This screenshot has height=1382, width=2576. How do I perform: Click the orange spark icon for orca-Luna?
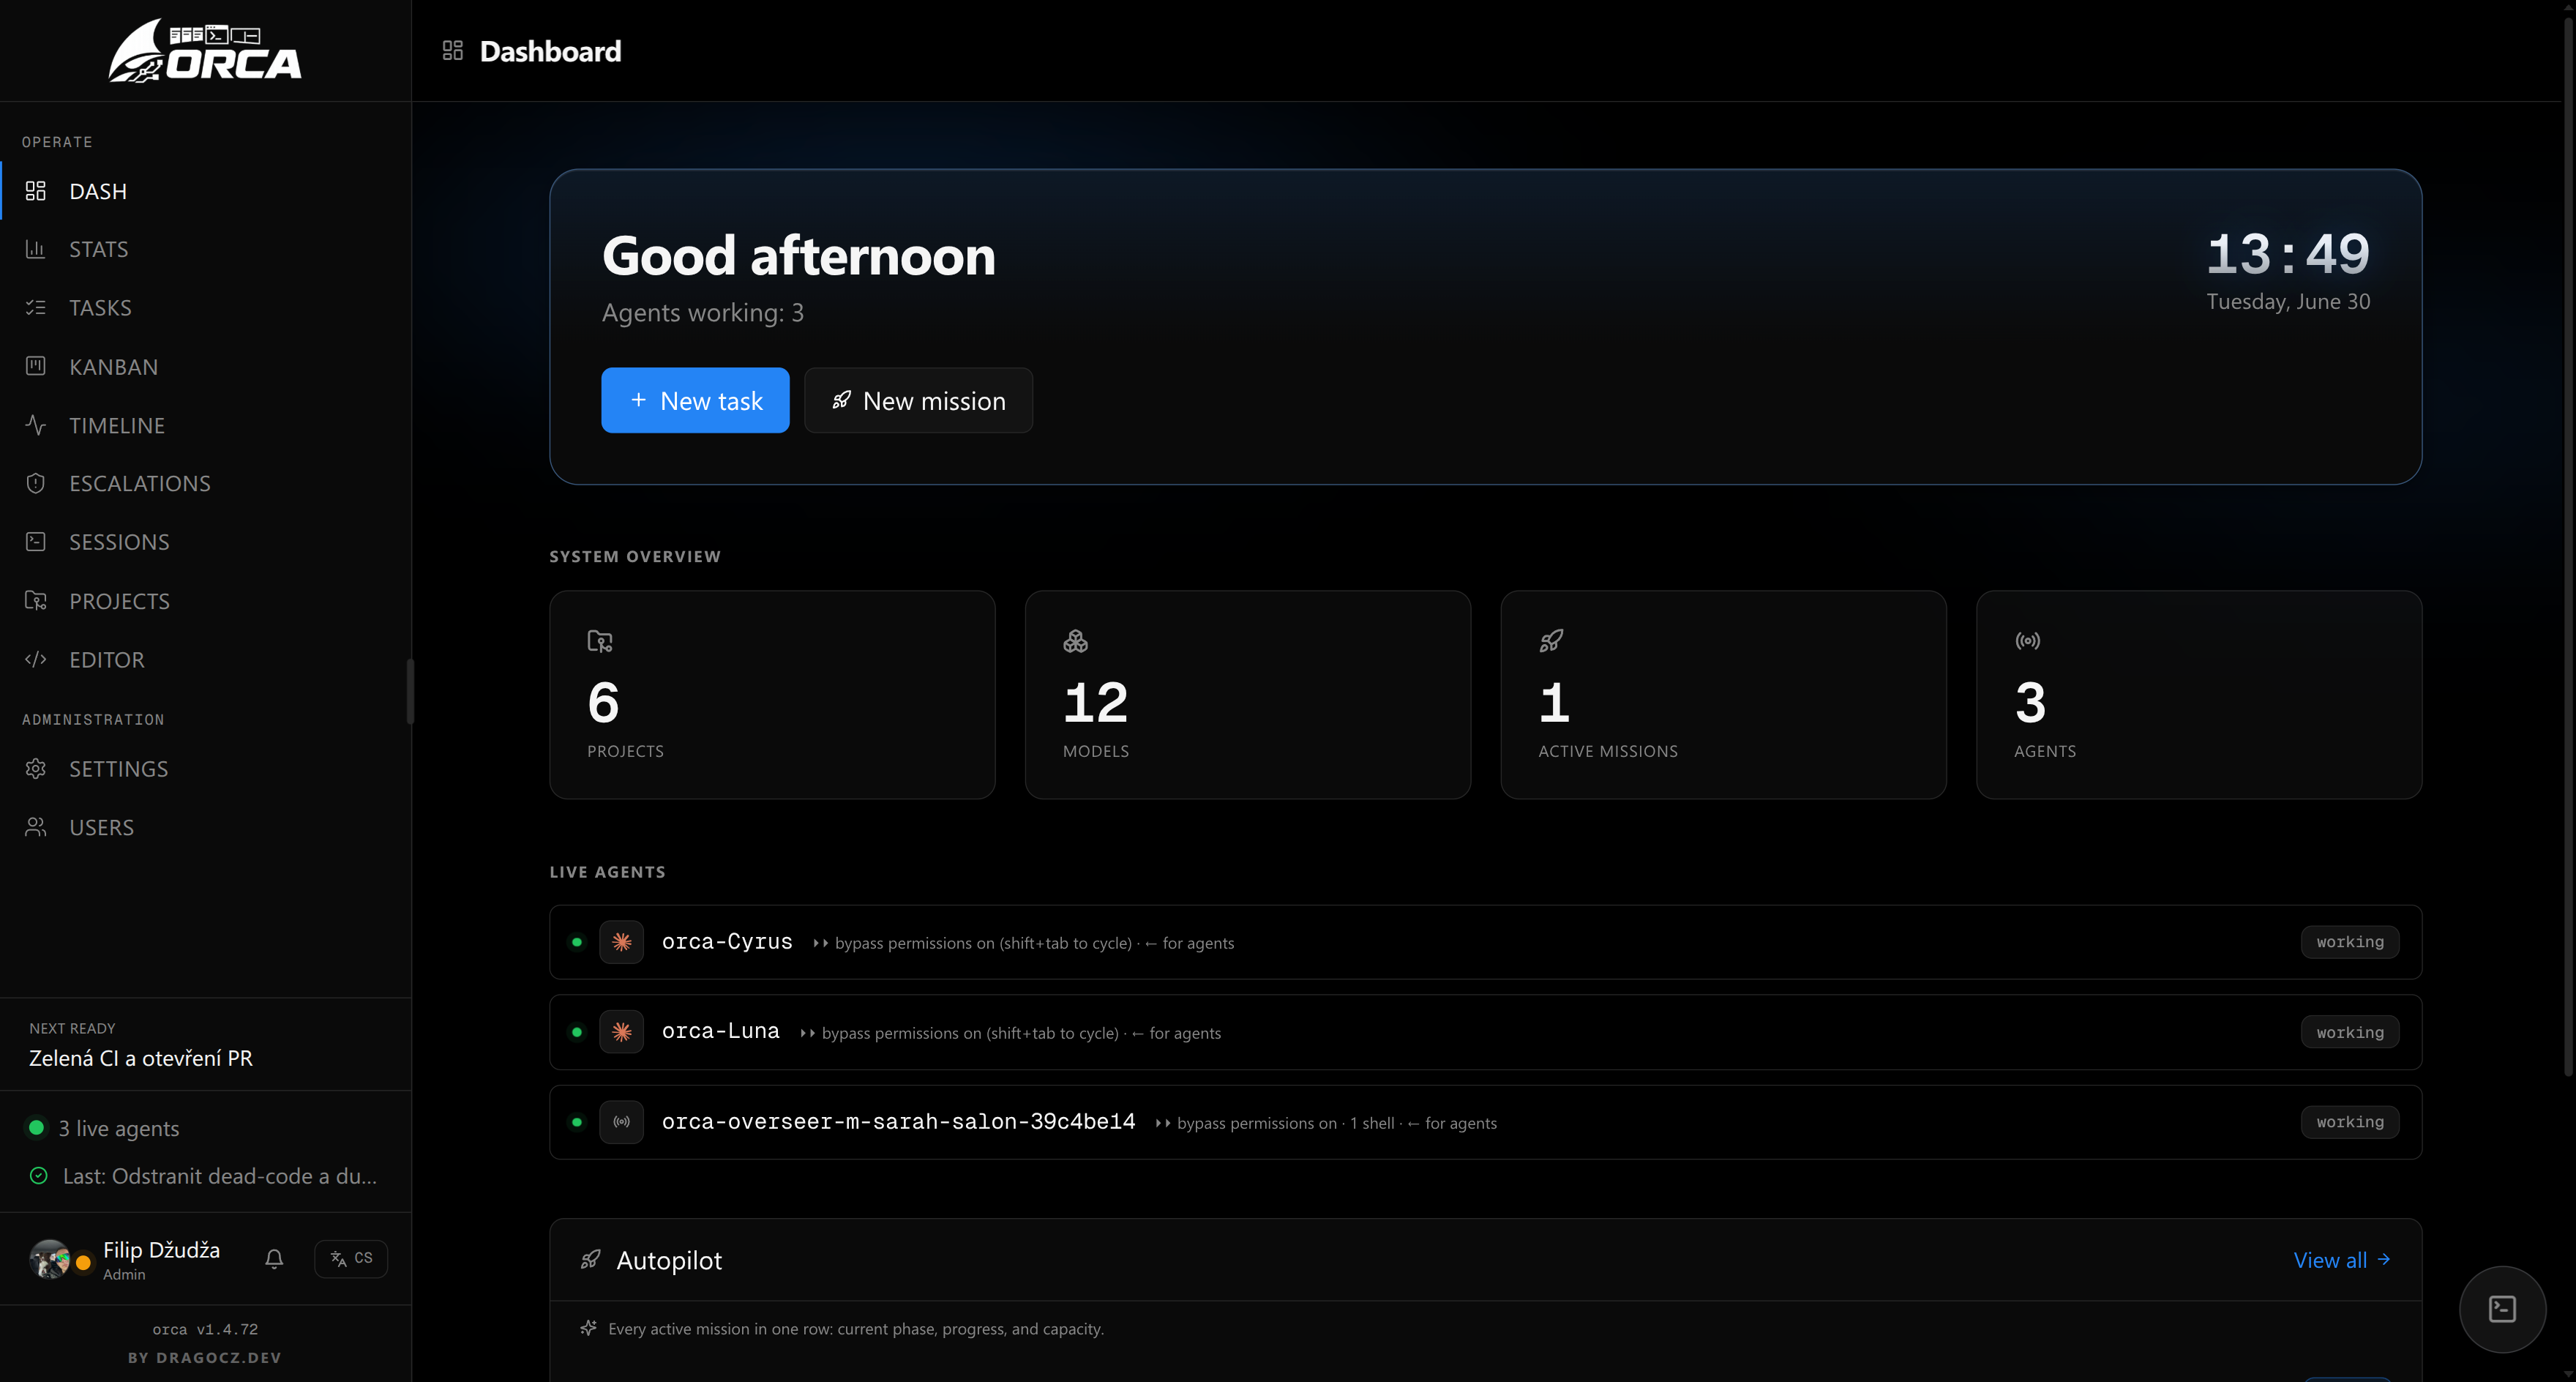(622, 1032)
